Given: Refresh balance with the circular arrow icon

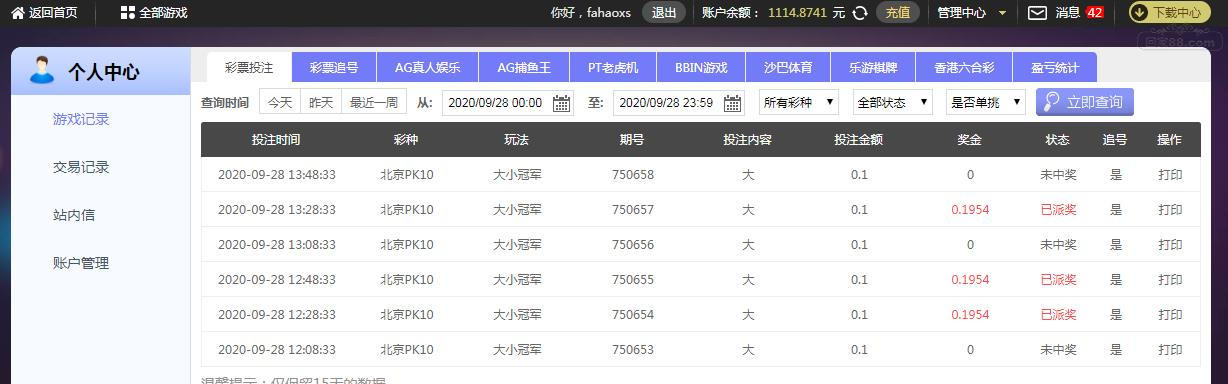Looking at the screenshot, I should coord(859,13).
